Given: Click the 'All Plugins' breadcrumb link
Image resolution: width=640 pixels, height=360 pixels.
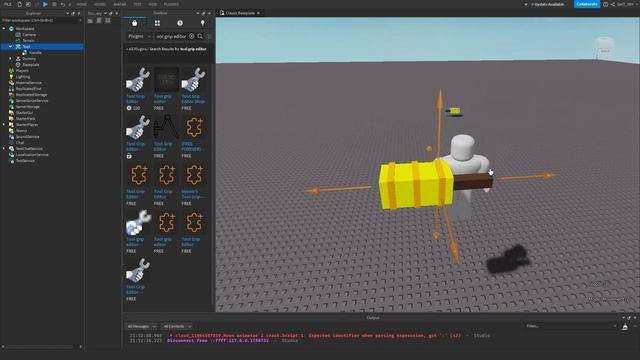Looking at the screenshot, I should (x=137, y=49).
